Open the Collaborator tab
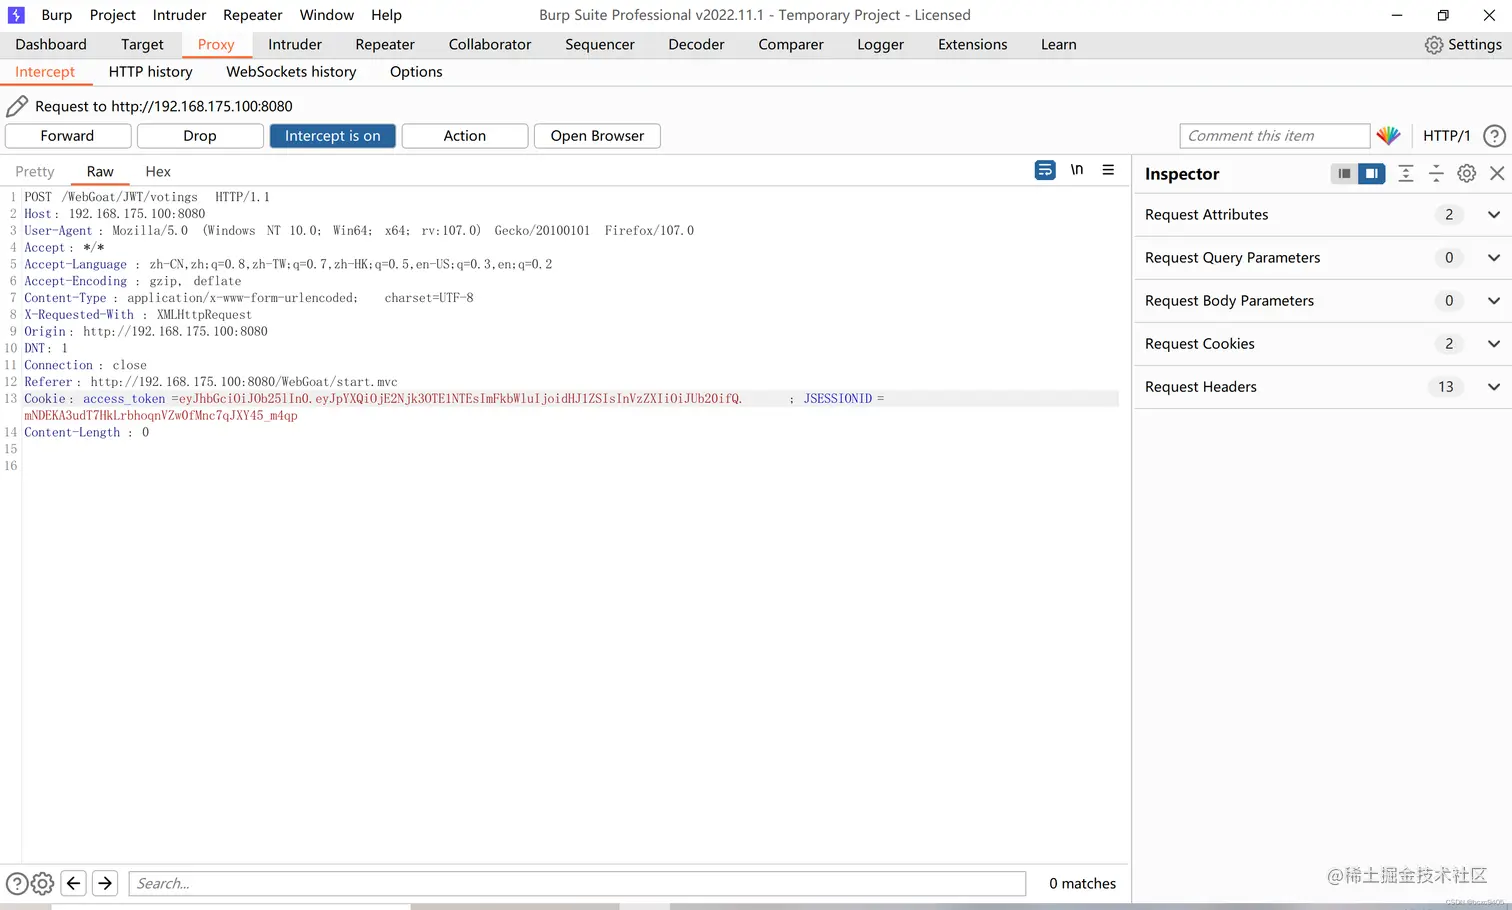The height and width of the screenshot is (910, 1512). [490, 45]
